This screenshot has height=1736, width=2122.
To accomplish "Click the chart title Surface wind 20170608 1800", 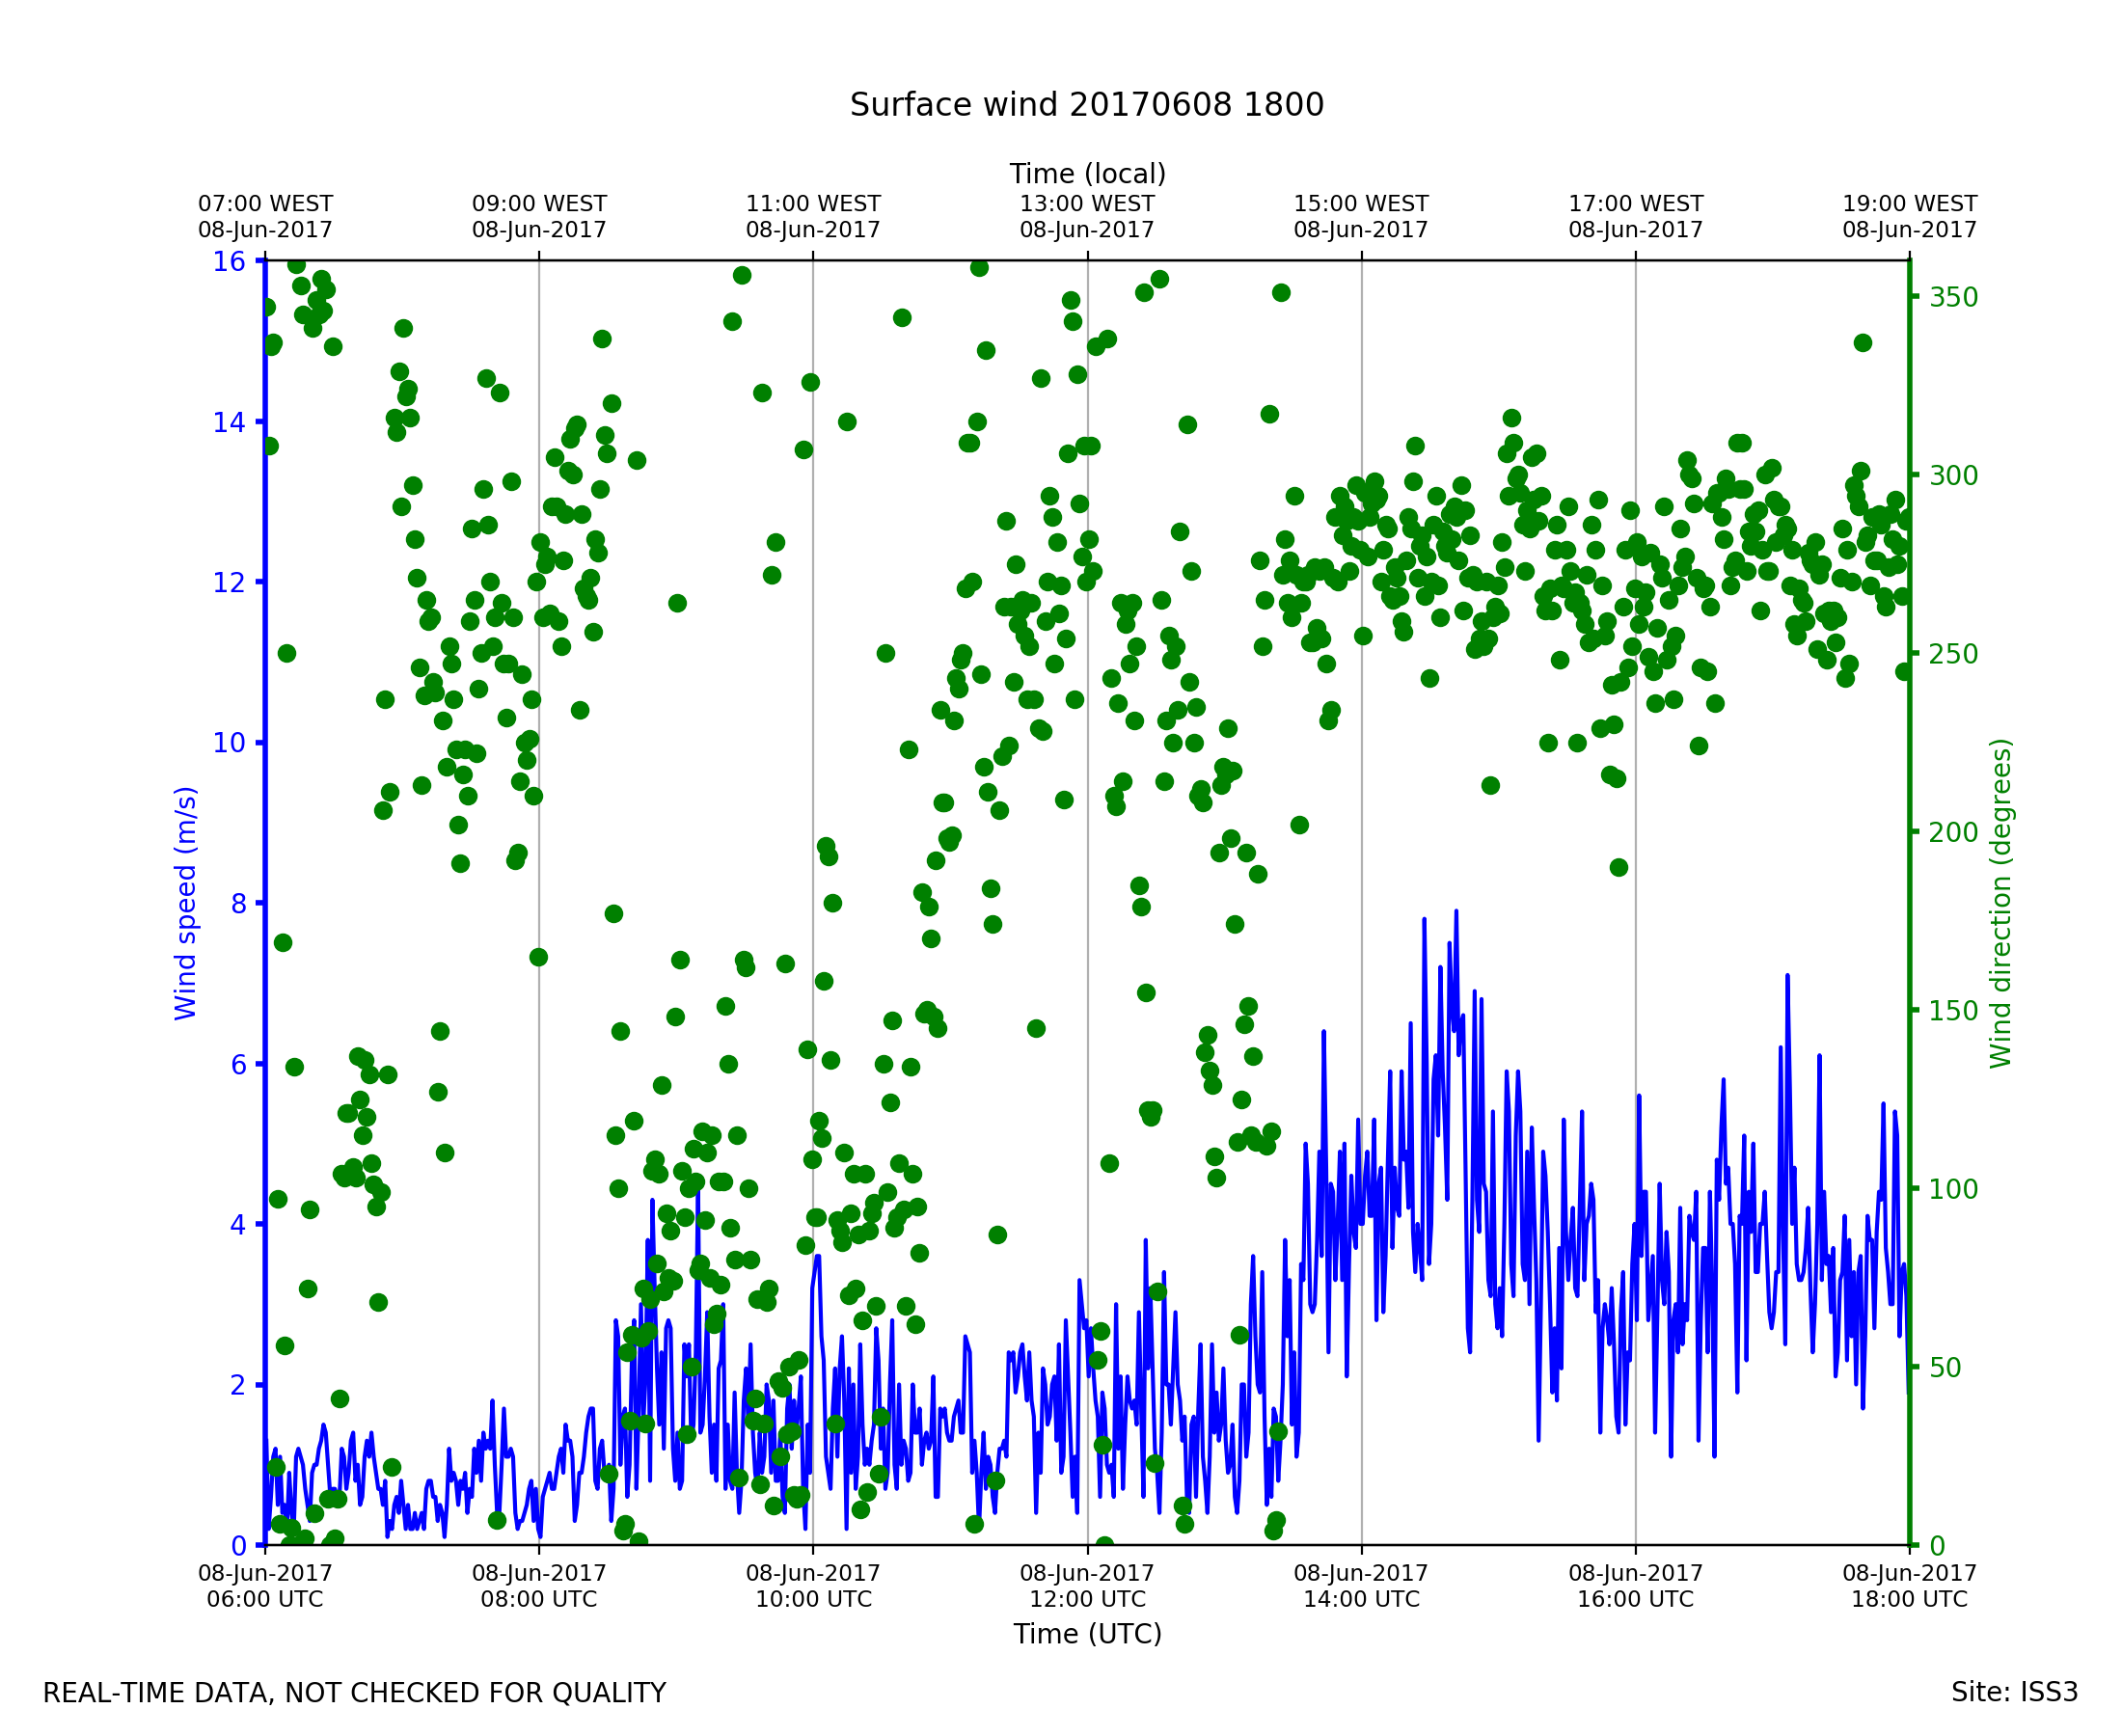I will [x=1086, y=105].
